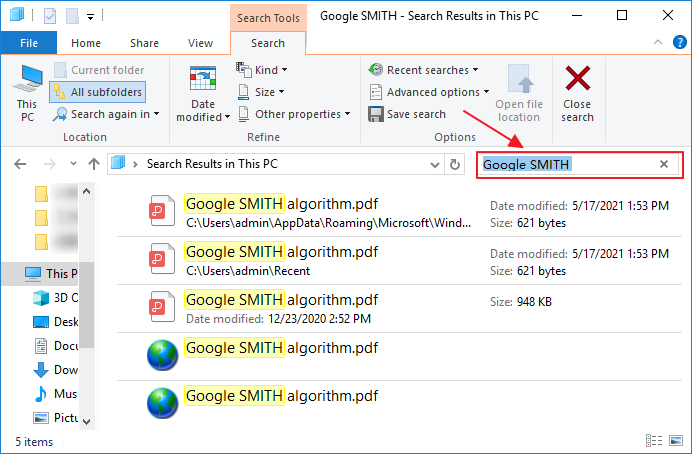Open Downloads in navigation pane
The image size is (692, 454).
(x=56, y=370)
